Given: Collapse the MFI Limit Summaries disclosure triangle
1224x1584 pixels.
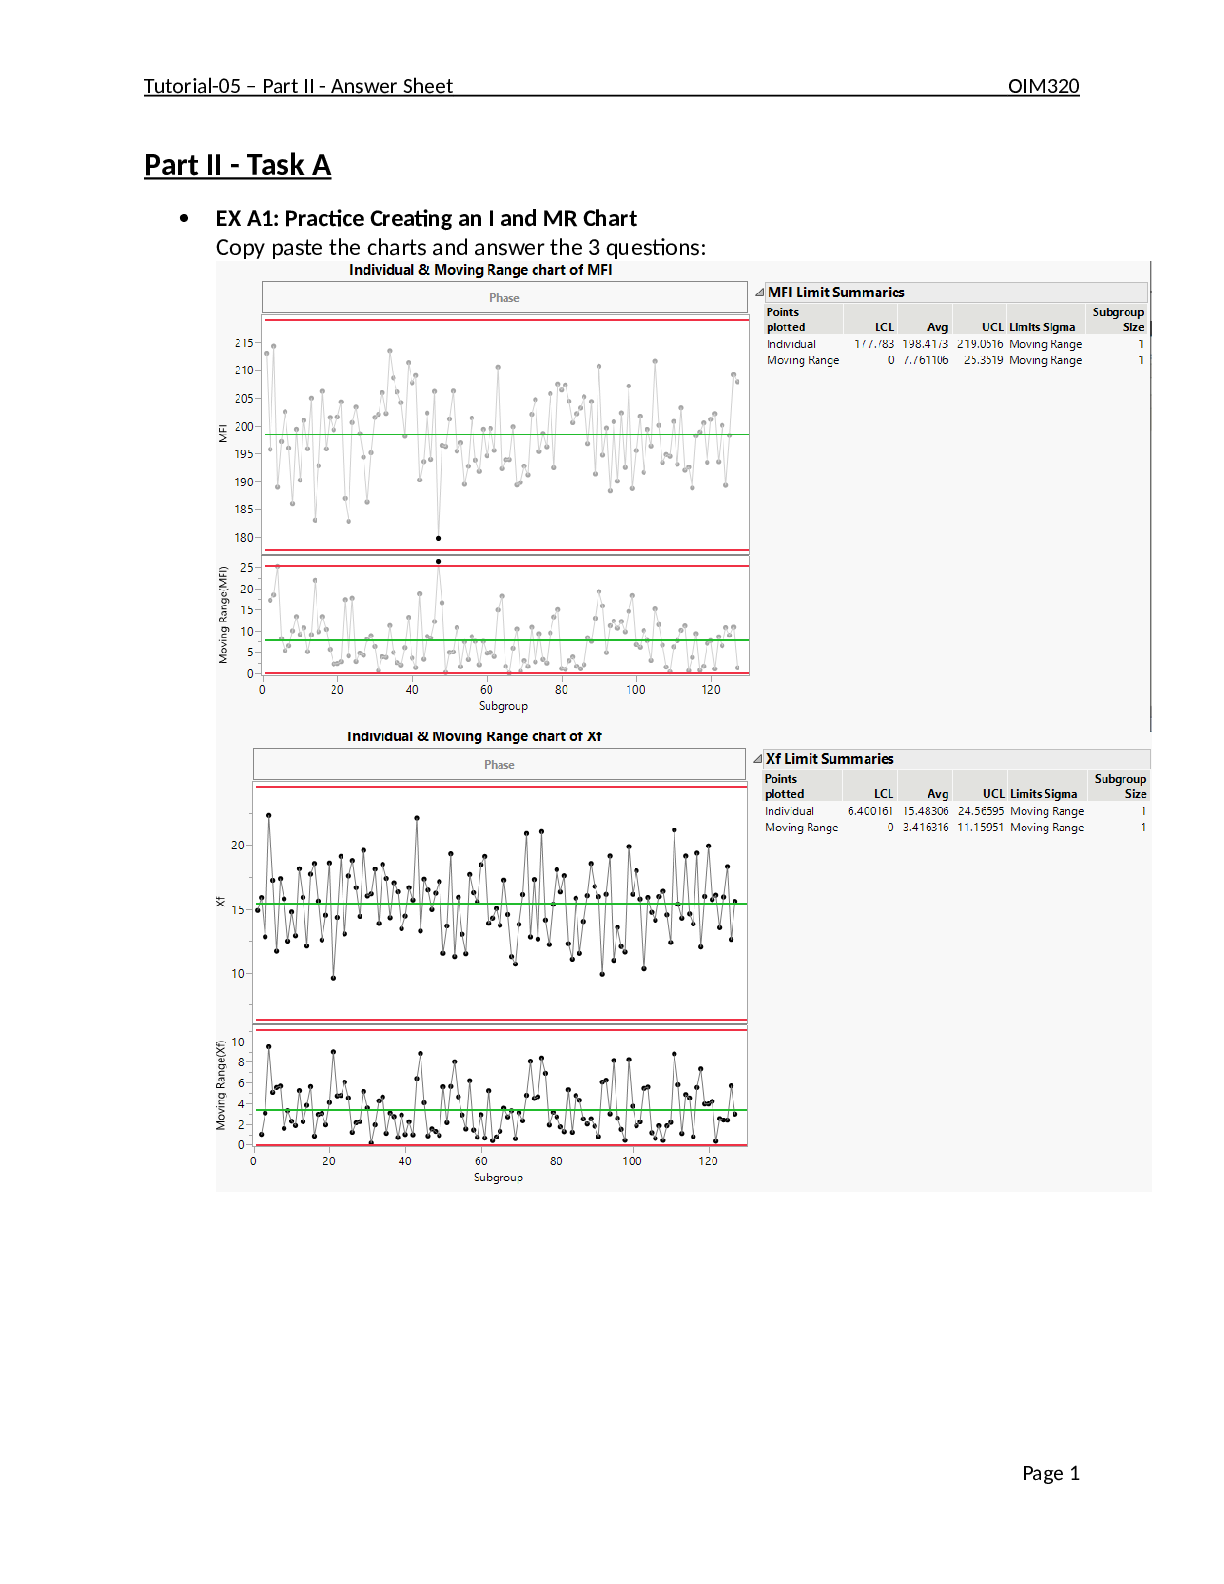Looking at the screenshot, I should click(x=759, y=293).
